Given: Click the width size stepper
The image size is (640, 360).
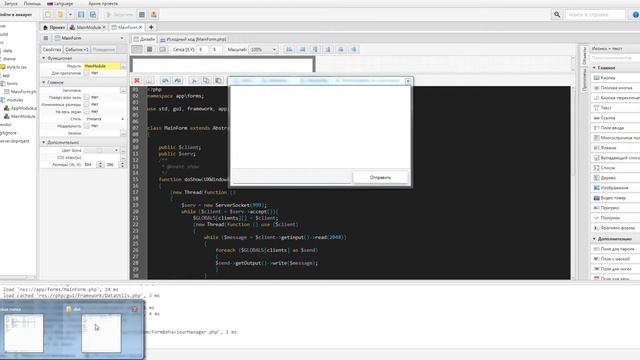Looking at the screenshot, I should (100, 164).
